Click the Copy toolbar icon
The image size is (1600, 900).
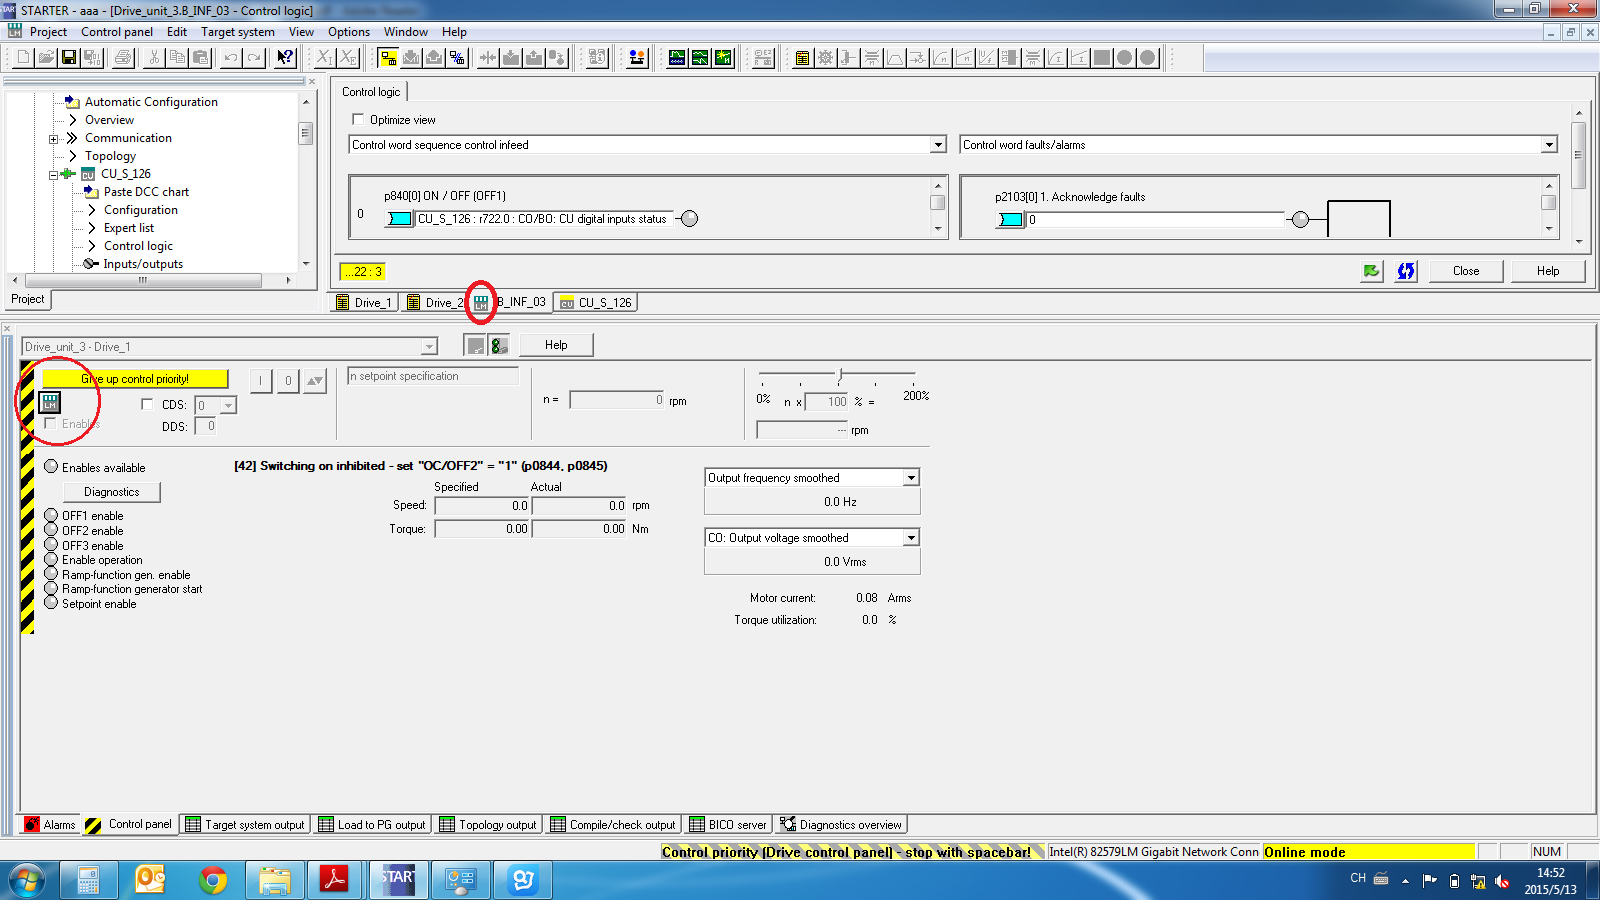(177, 58)
